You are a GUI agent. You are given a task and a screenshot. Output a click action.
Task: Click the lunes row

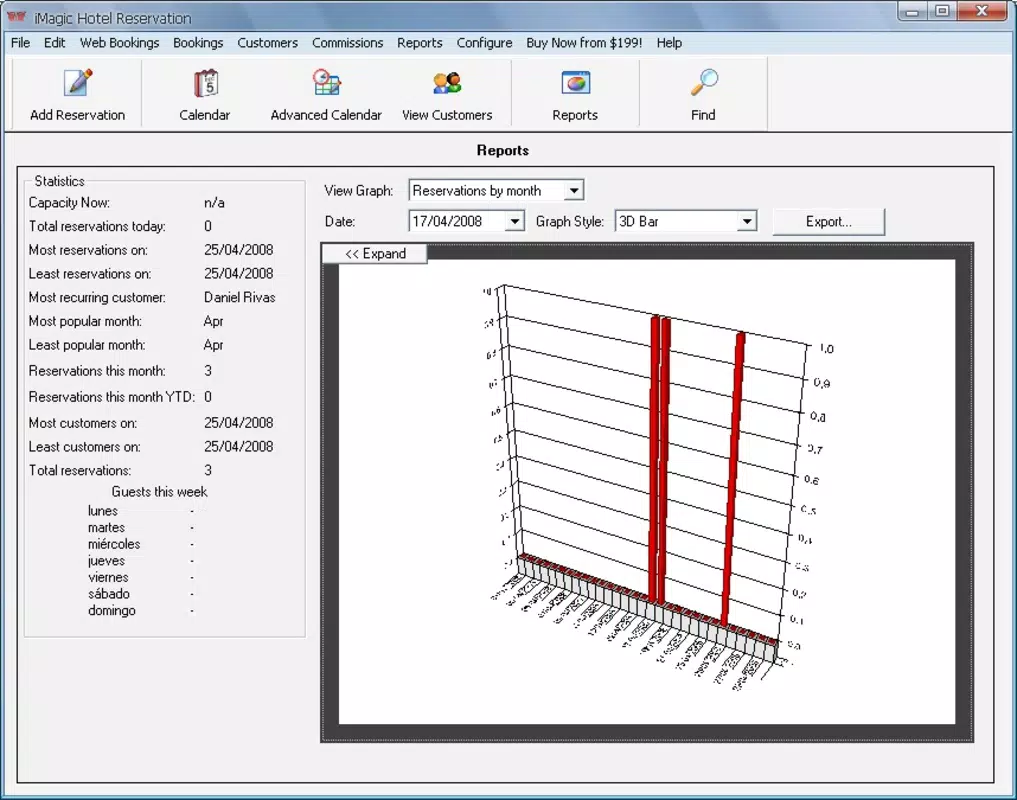coord(141,511)
